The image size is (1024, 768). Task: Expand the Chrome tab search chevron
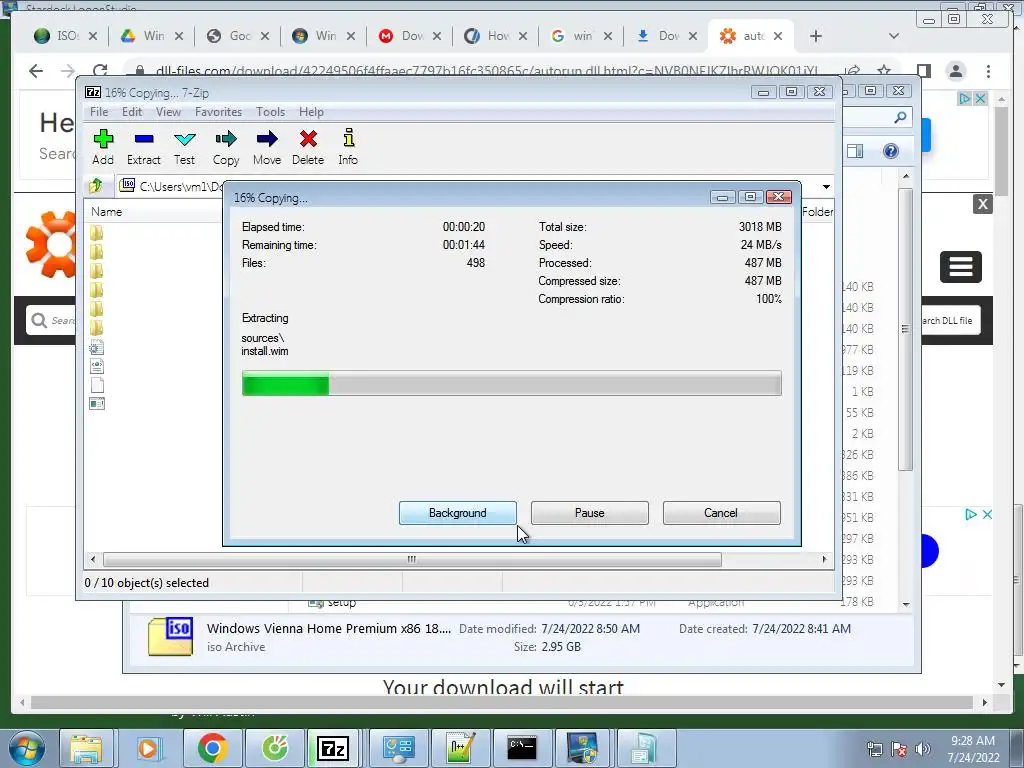tap(894, 36)
